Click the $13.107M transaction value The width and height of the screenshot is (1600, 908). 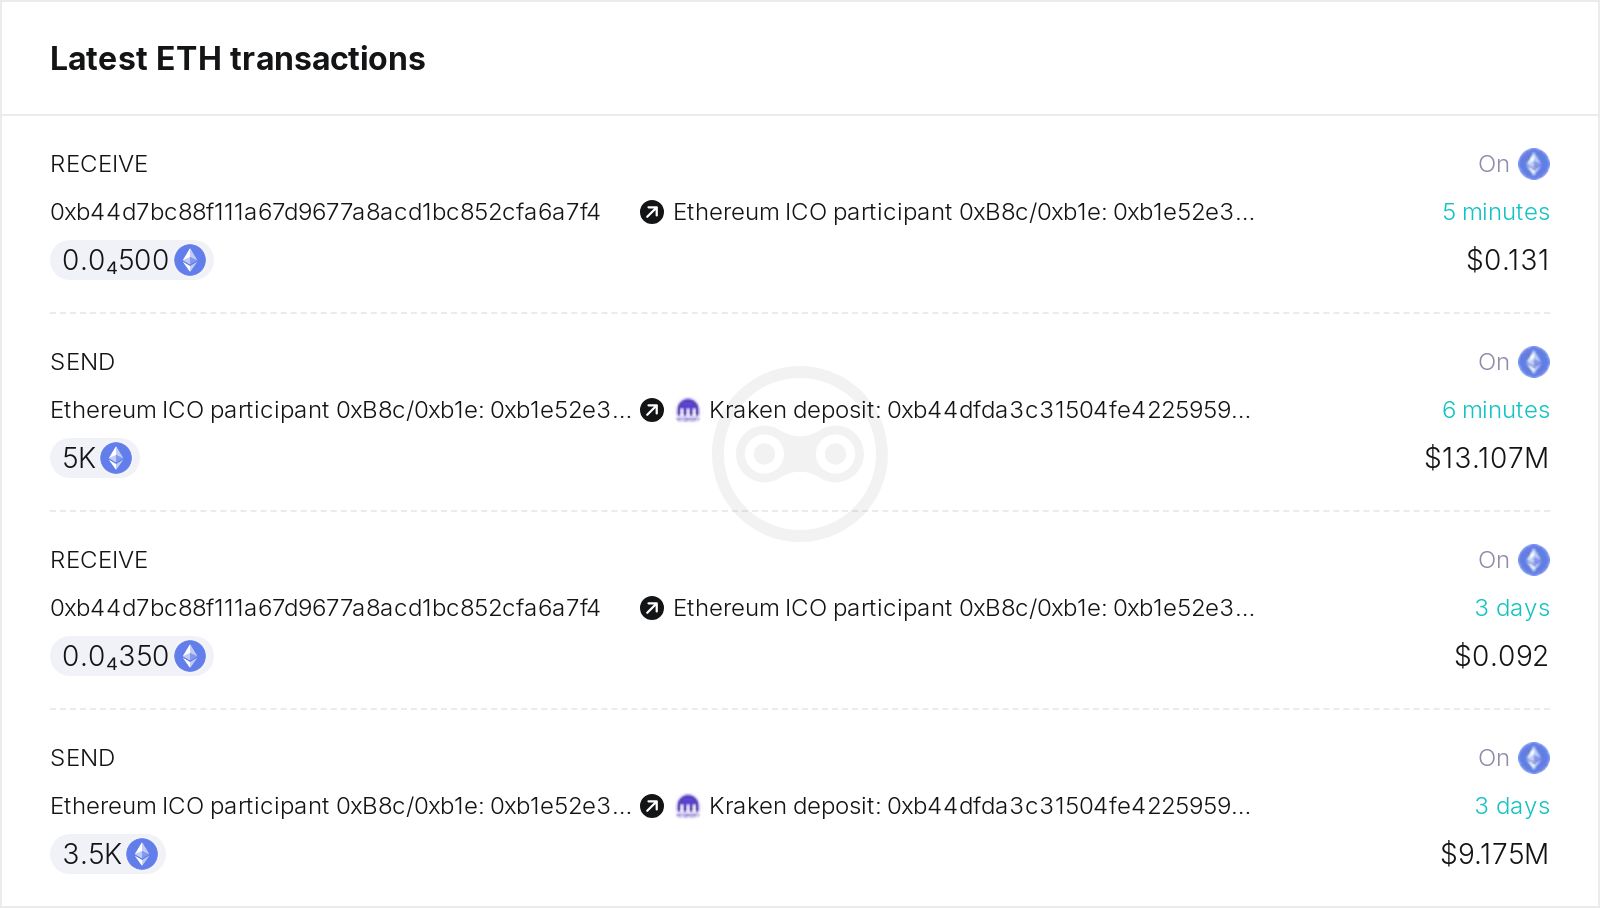(1486, 458)
